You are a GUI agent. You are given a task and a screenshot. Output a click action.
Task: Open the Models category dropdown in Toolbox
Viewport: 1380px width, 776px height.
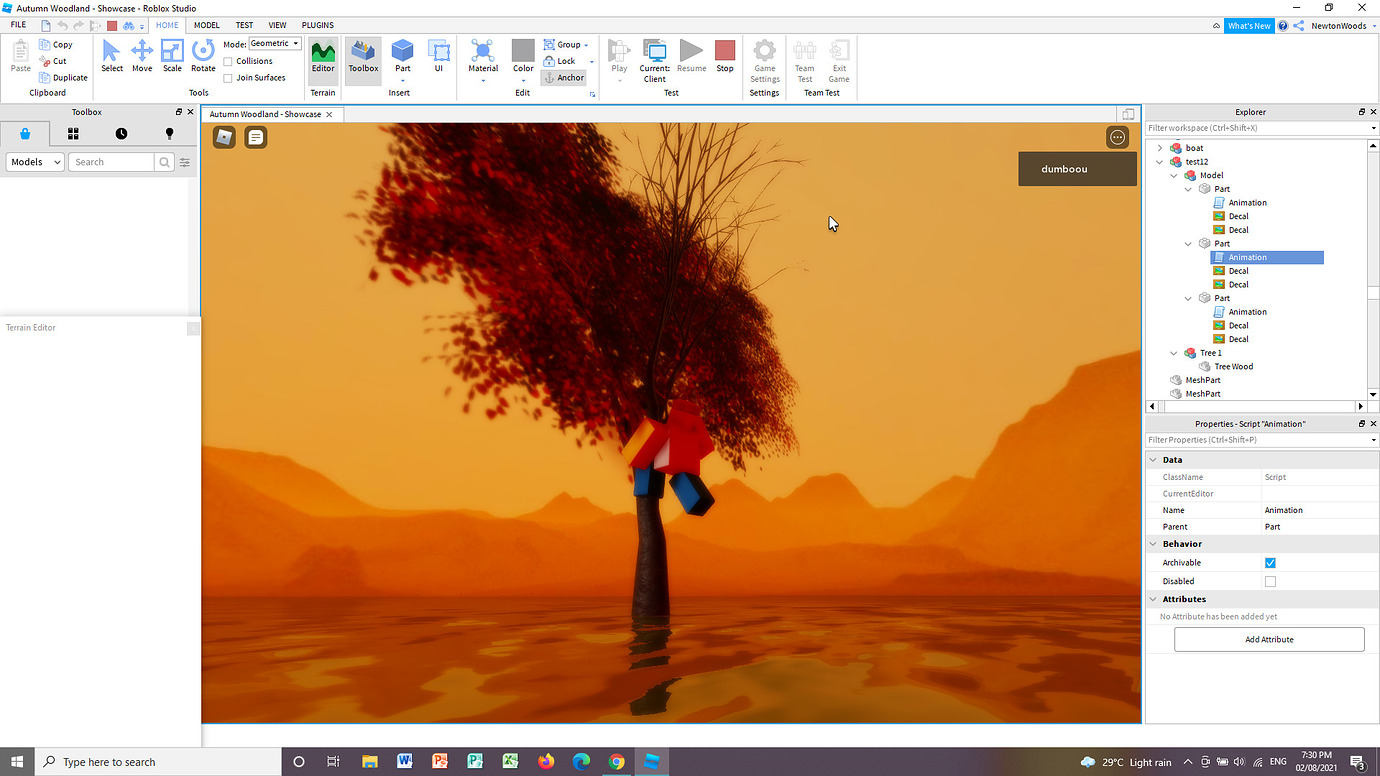pyautogui.click(x=35, y=162)
